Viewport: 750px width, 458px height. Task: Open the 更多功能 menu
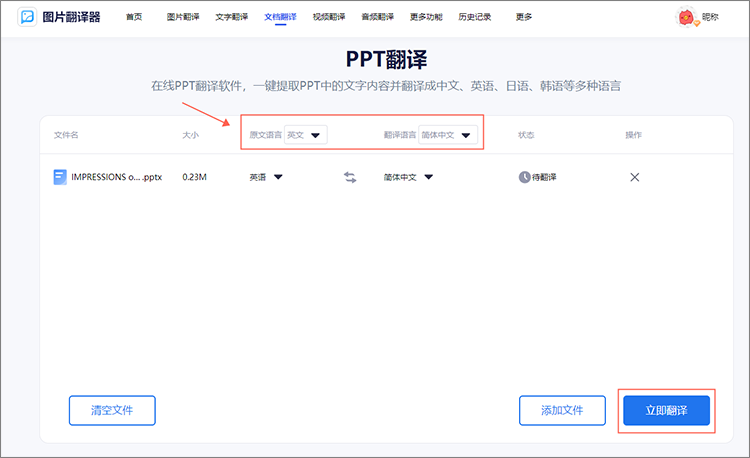pyautogui.click(x=426, y=17)
